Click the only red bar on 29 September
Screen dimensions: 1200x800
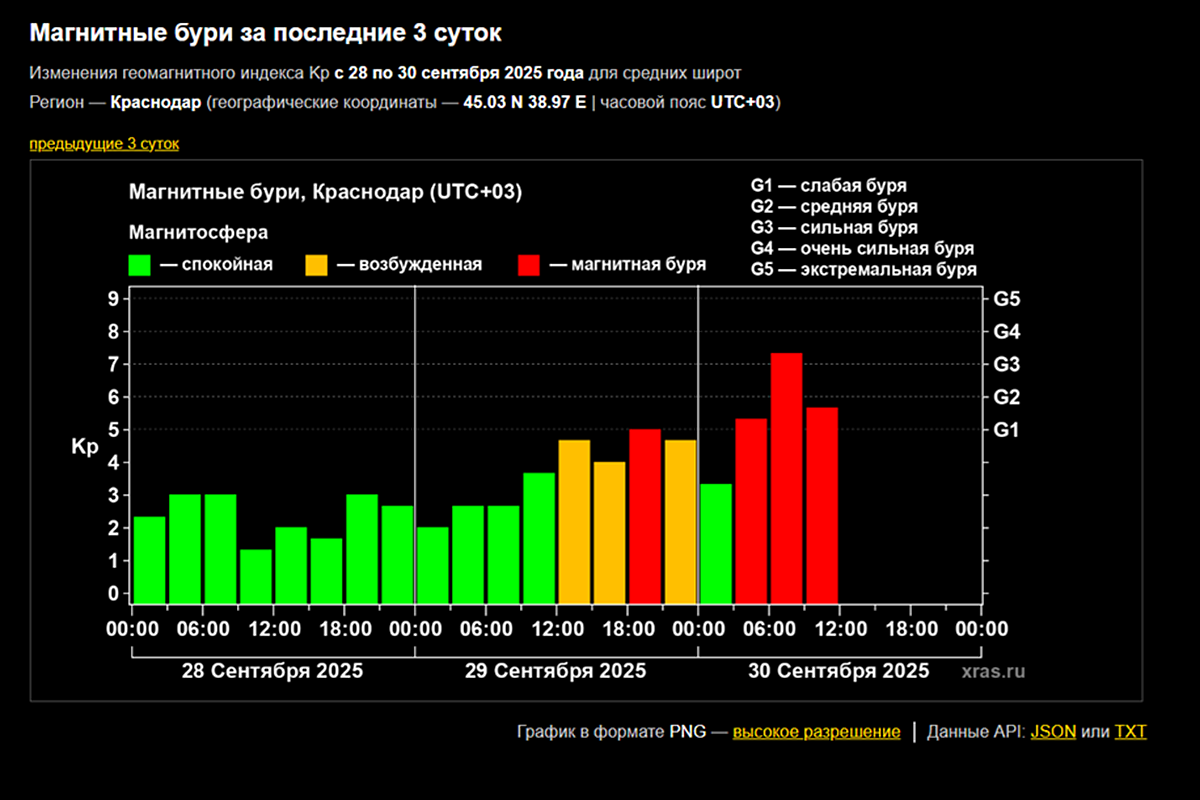pyautogui.click(x=645, y=516)
